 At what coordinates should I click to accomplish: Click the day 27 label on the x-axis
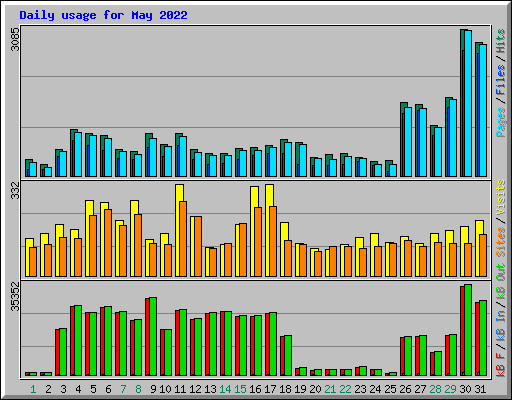coord(420,389)
